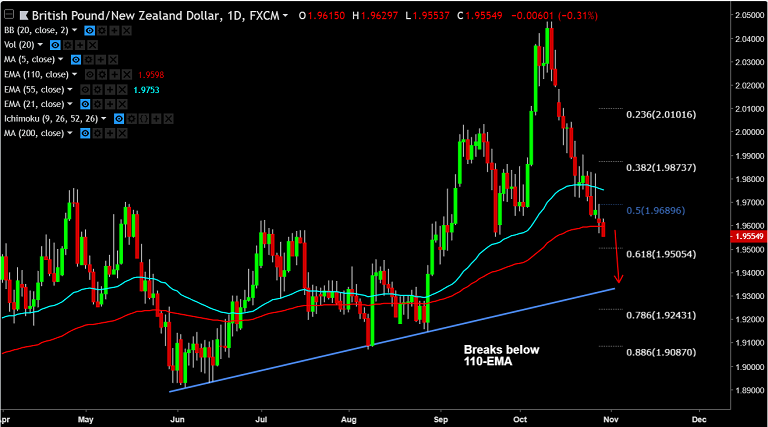Open settings gear for MA (200, close)
The height and width of the screenshot is (427, 768).
tap(97, 133)
